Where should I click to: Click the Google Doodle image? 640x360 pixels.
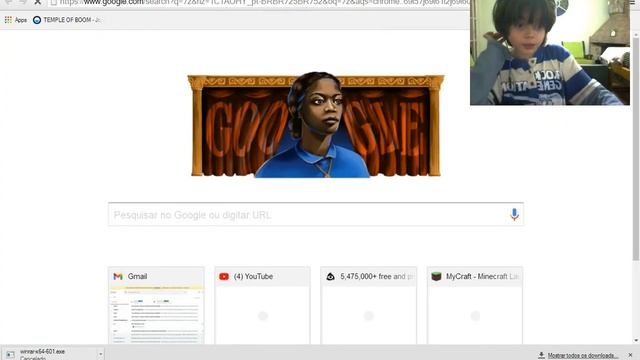click(x=316, y=125)
